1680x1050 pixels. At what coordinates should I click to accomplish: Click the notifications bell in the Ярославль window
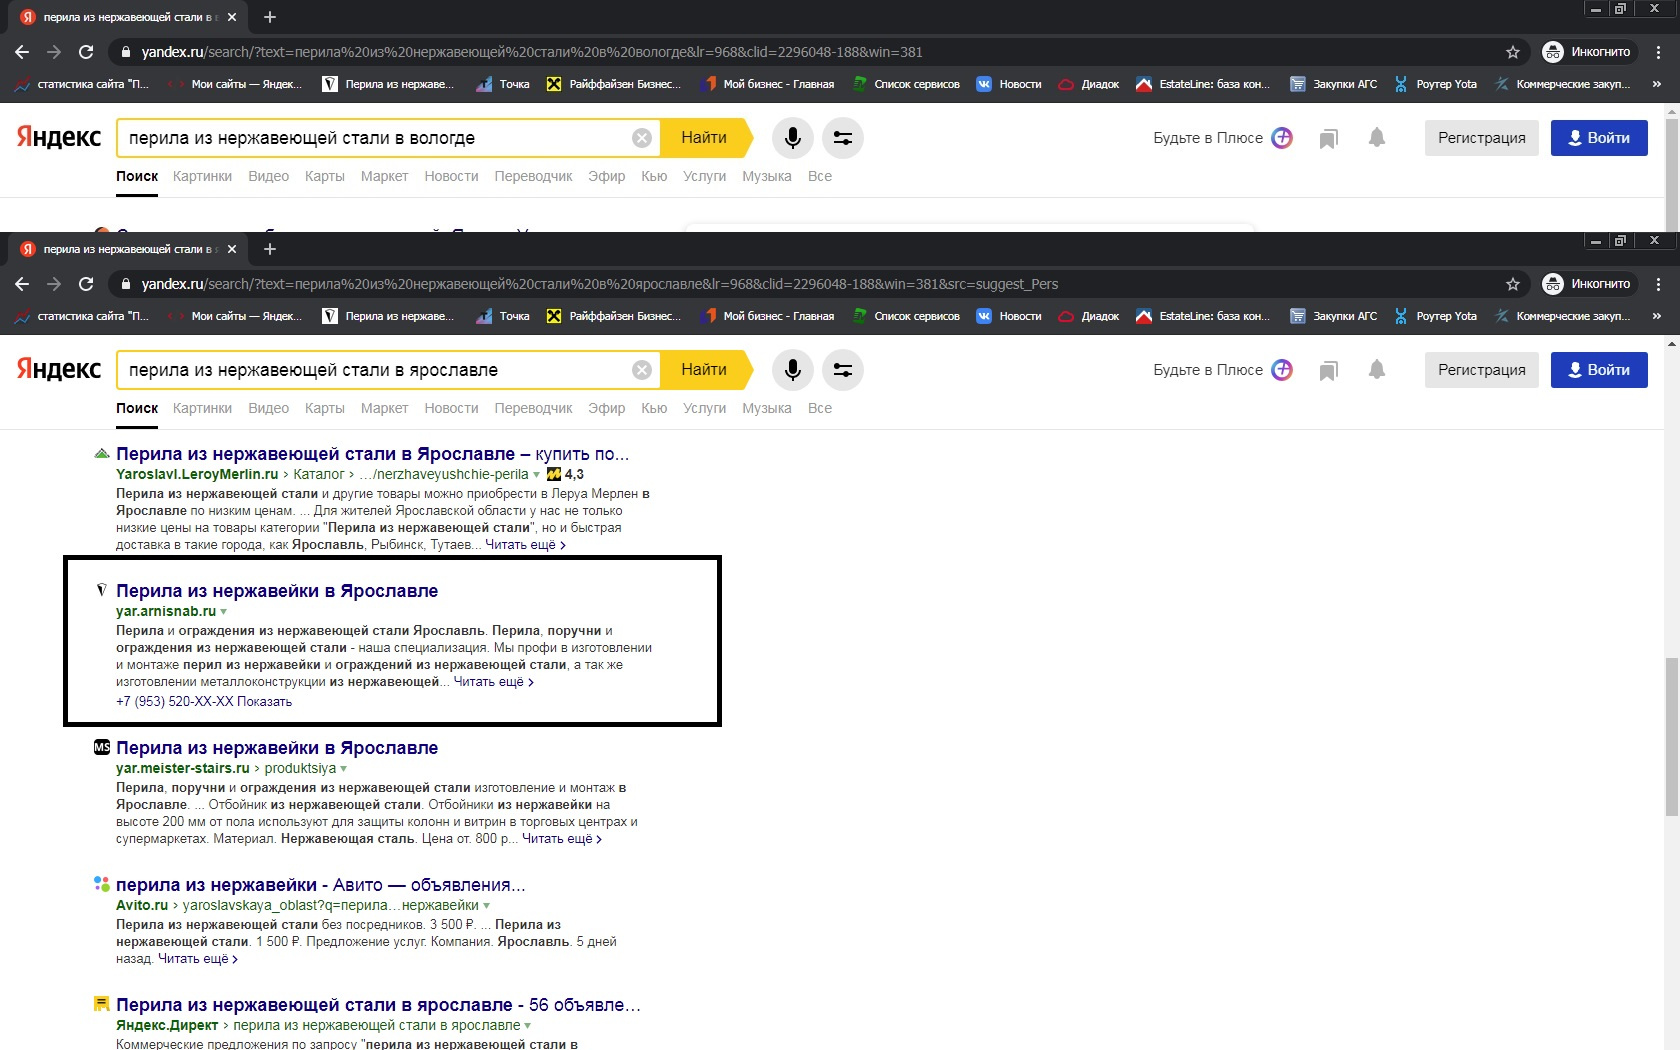(x=1377, y=370)
